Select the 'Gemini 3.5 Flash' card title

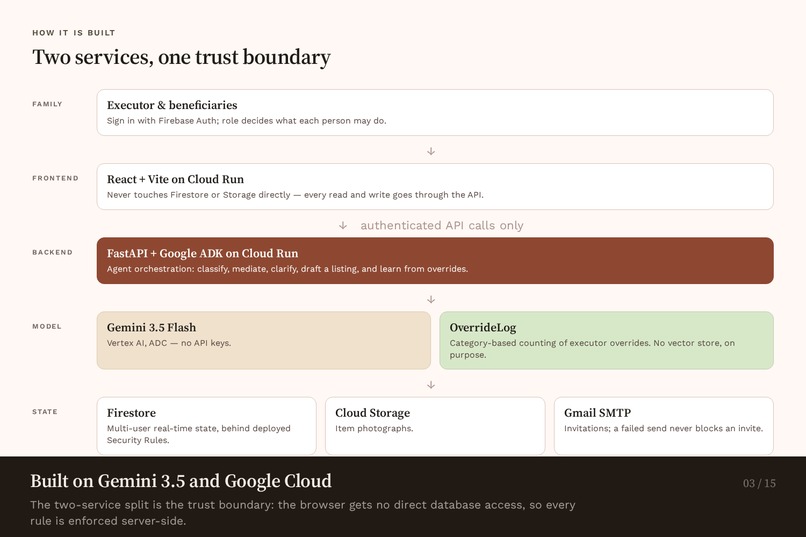tap(151, 327)
